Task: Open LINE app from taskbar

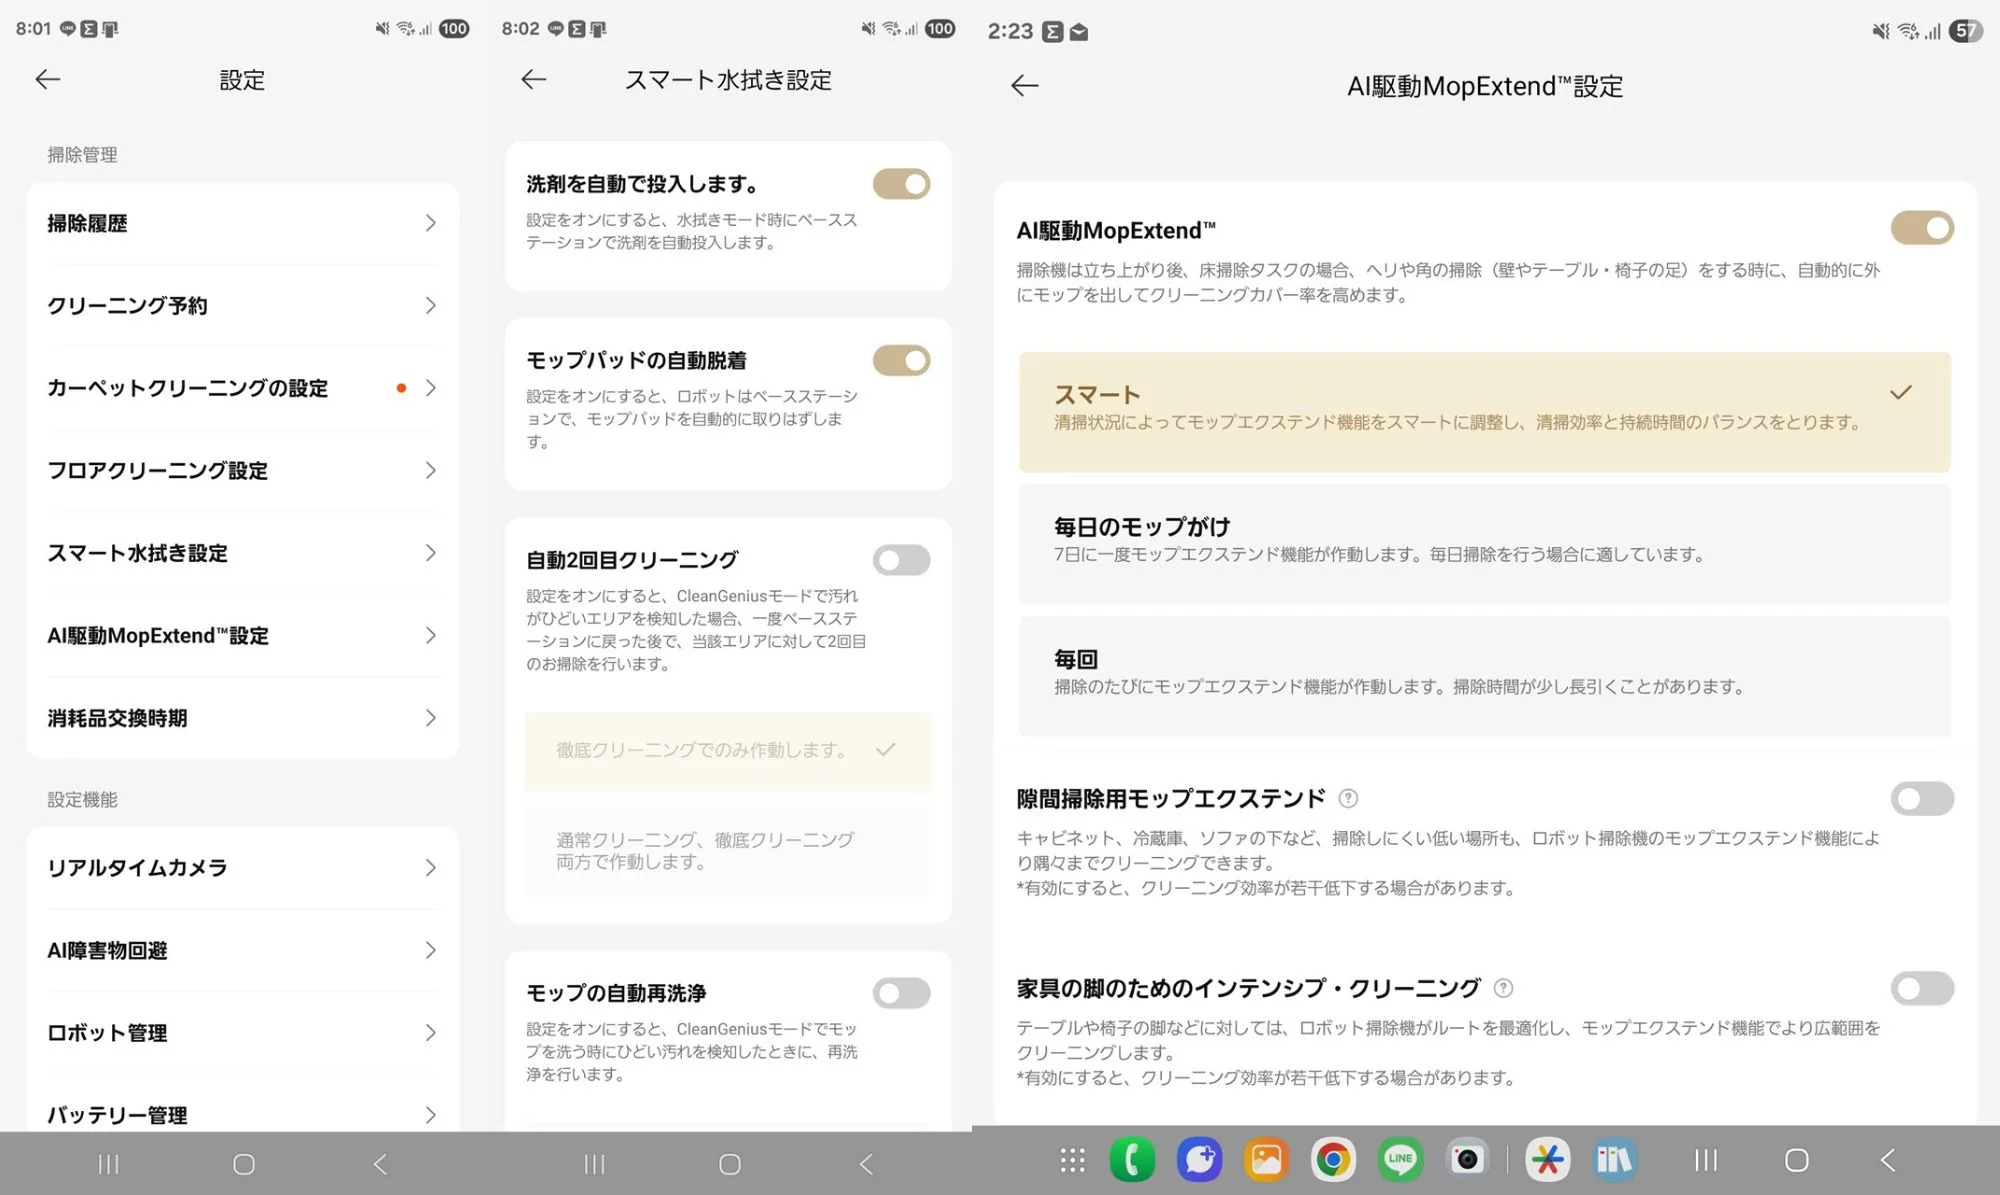Action: click(1400, 1160)
